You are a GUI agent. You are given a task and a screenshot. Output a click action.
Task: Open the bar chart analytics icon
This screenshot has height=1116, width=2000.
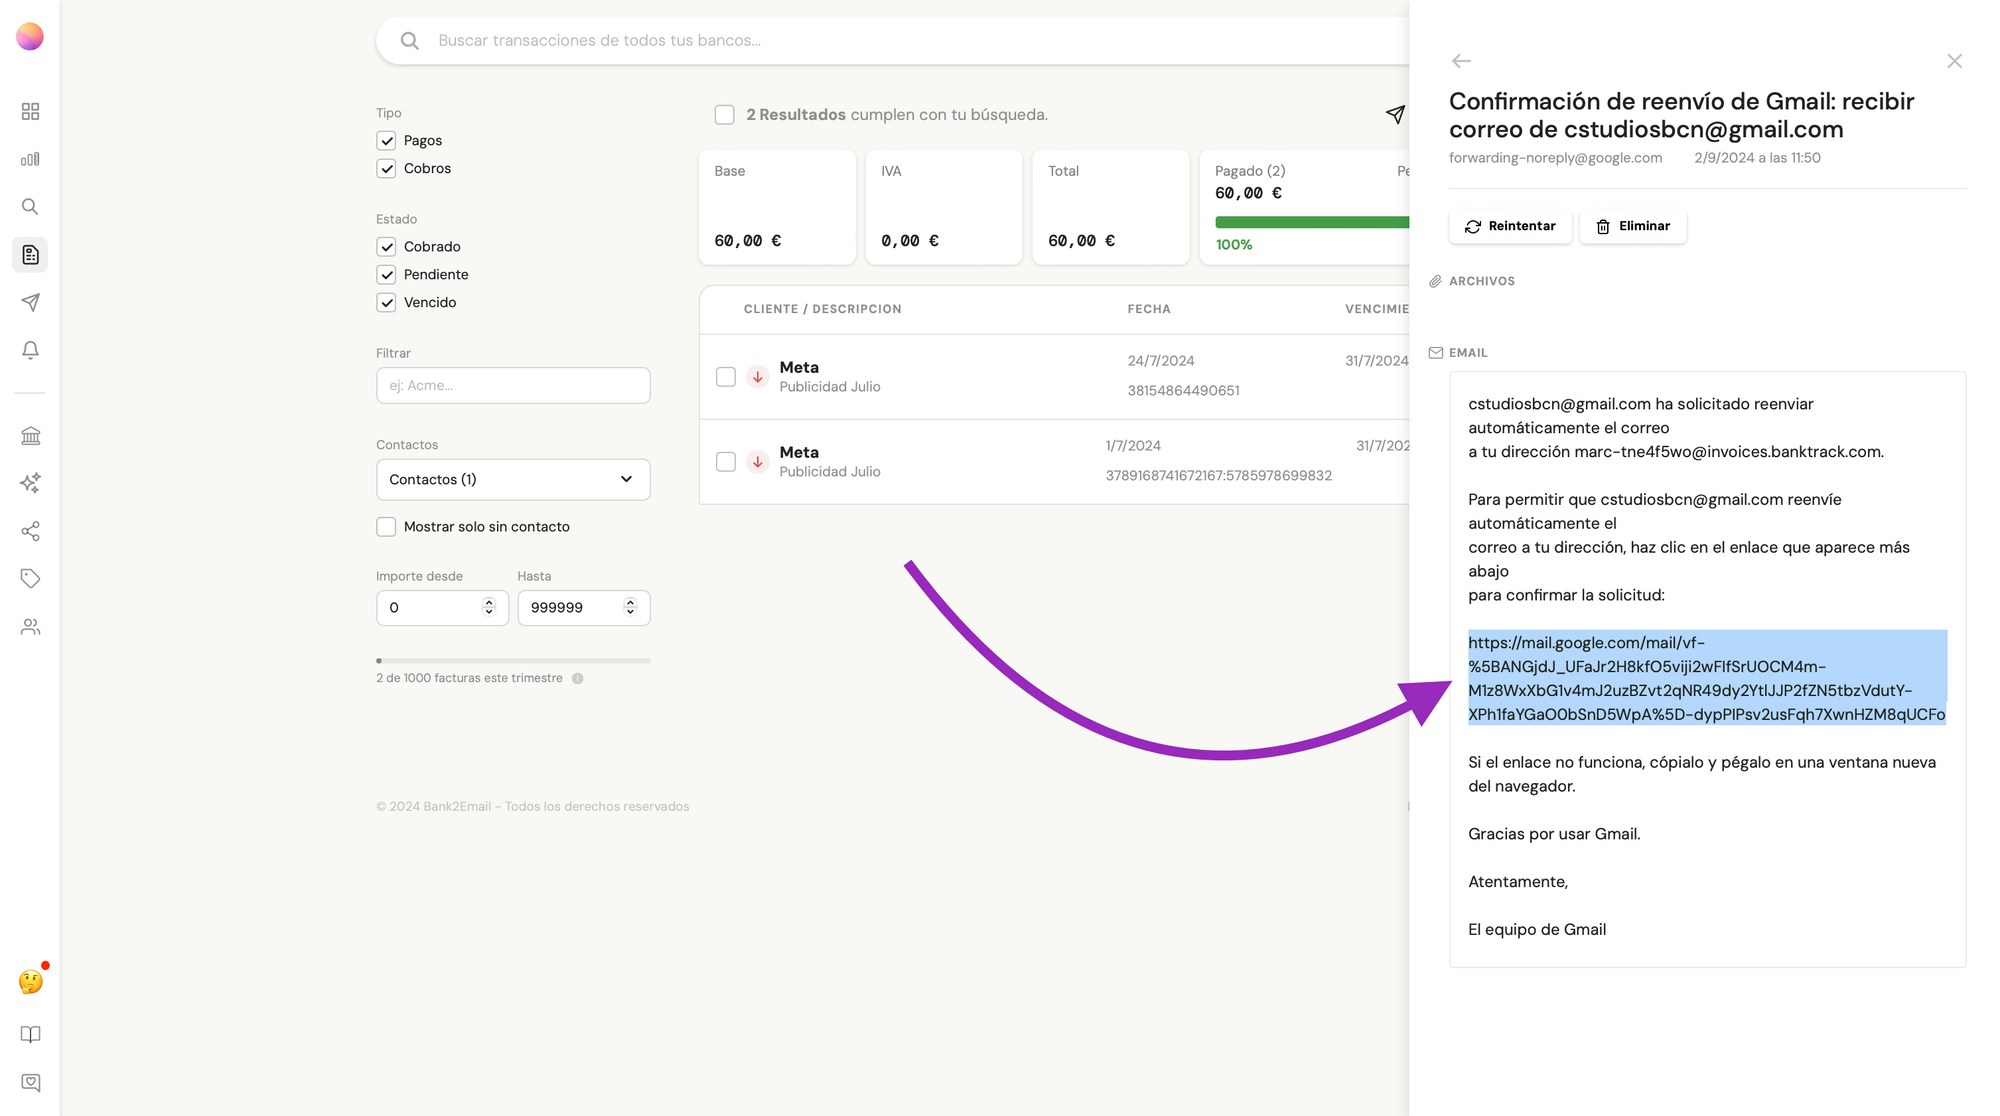tap(30, 159)
